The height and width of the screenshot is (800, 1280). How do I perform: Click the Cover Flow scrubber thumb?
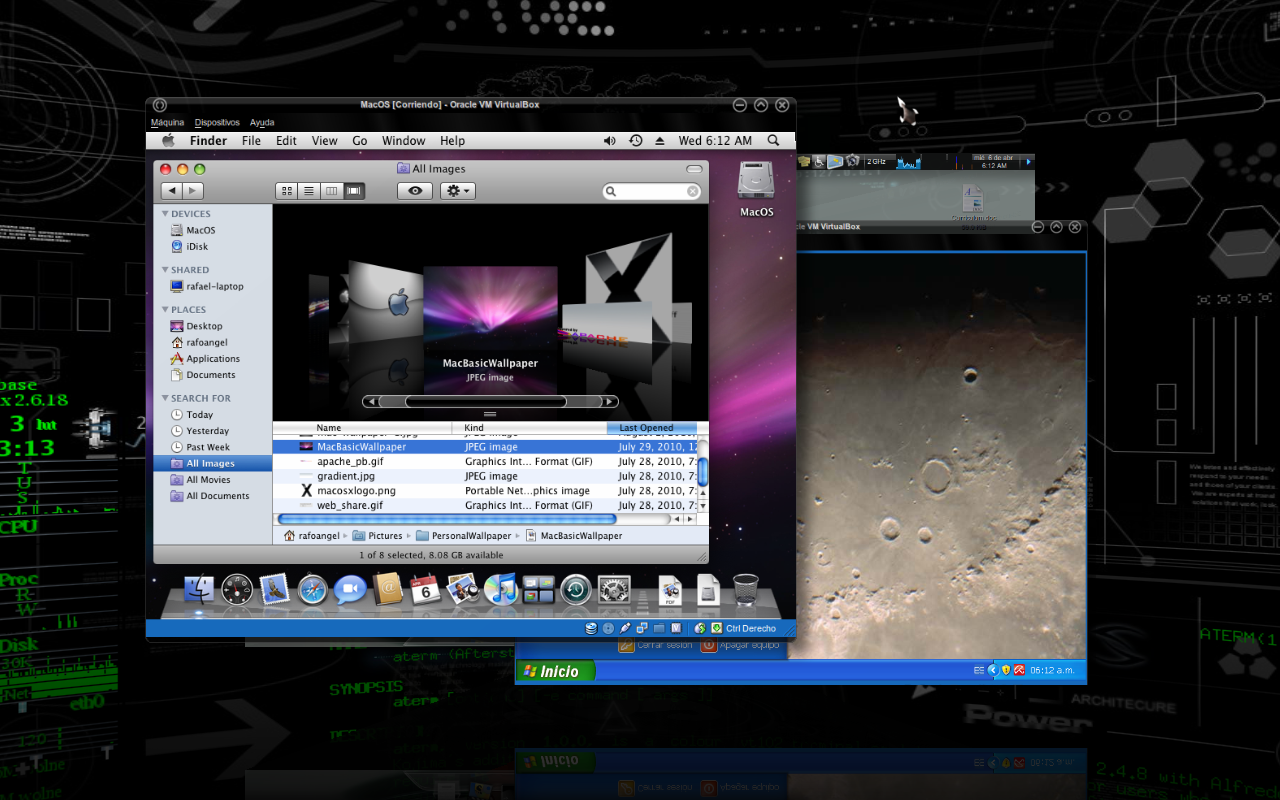(x=486, y=402)
